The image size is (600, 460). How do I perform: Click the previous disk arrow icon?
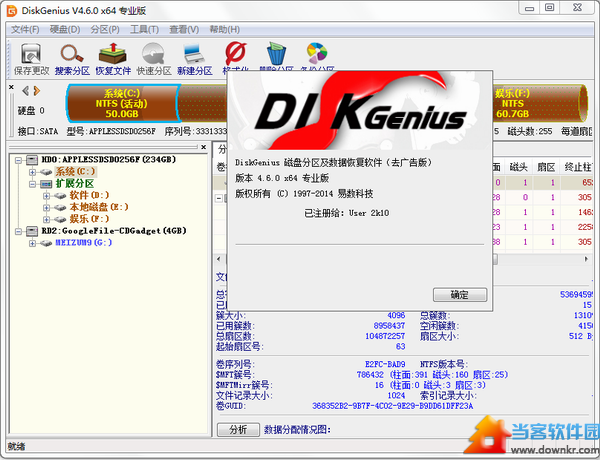coord(24,92)
